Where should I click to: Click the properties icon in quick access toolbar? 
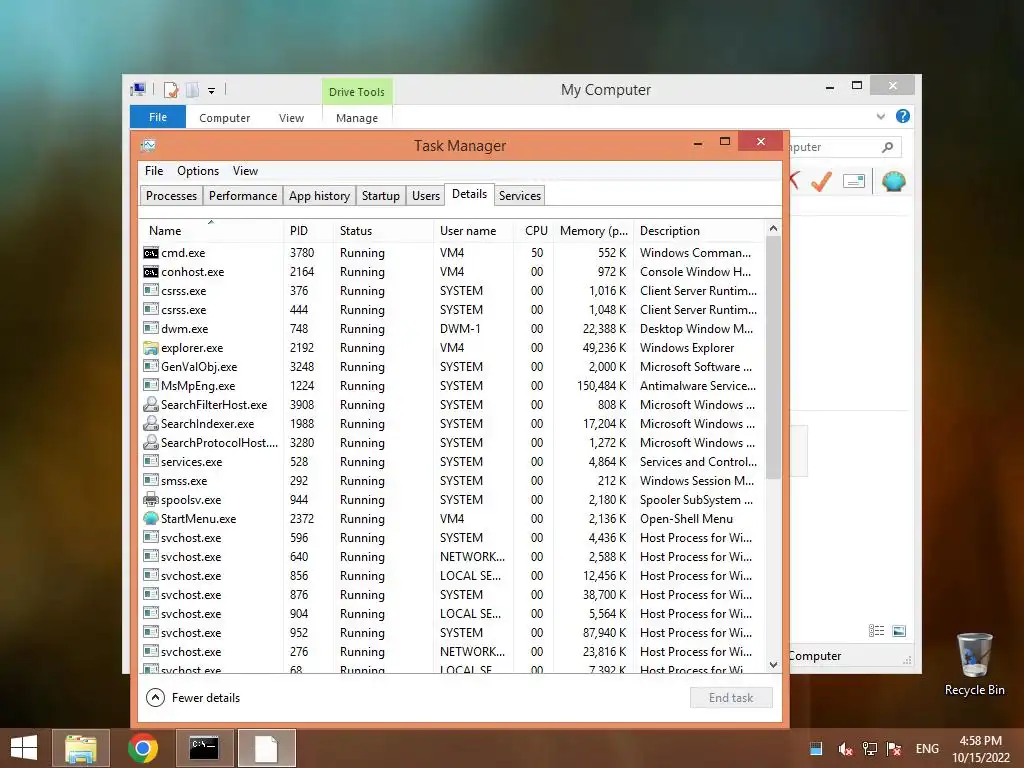tap(170, 89)
